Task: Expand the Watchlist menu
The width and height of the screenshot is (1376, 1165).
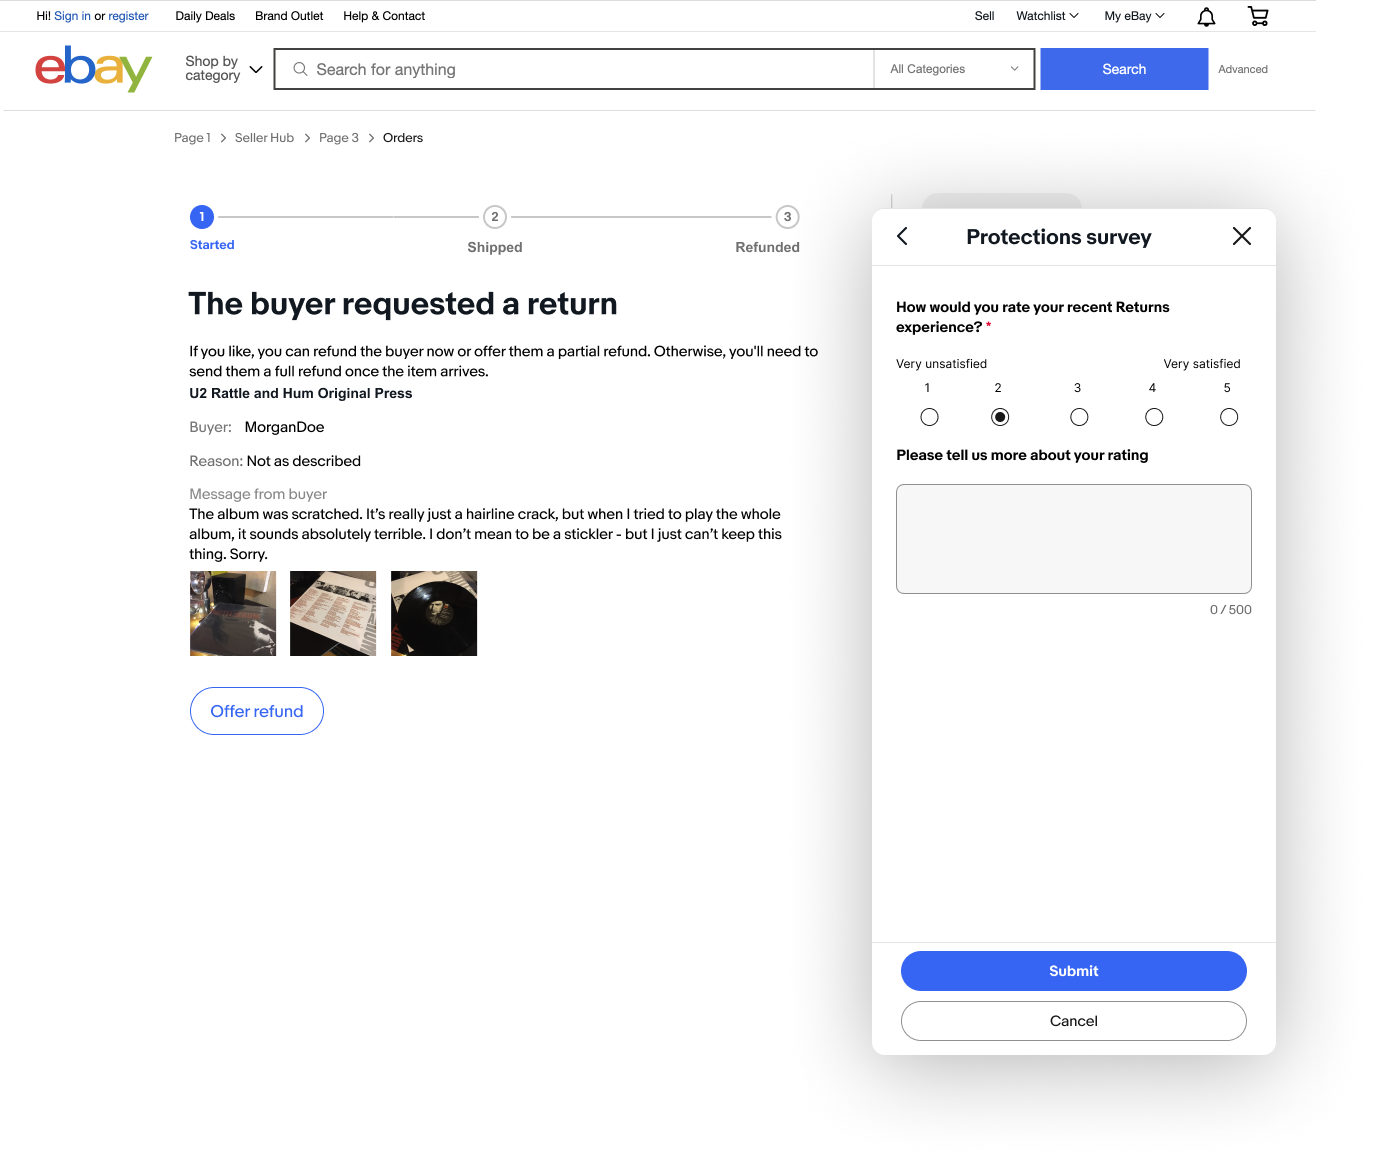Action: (1047, 16)
